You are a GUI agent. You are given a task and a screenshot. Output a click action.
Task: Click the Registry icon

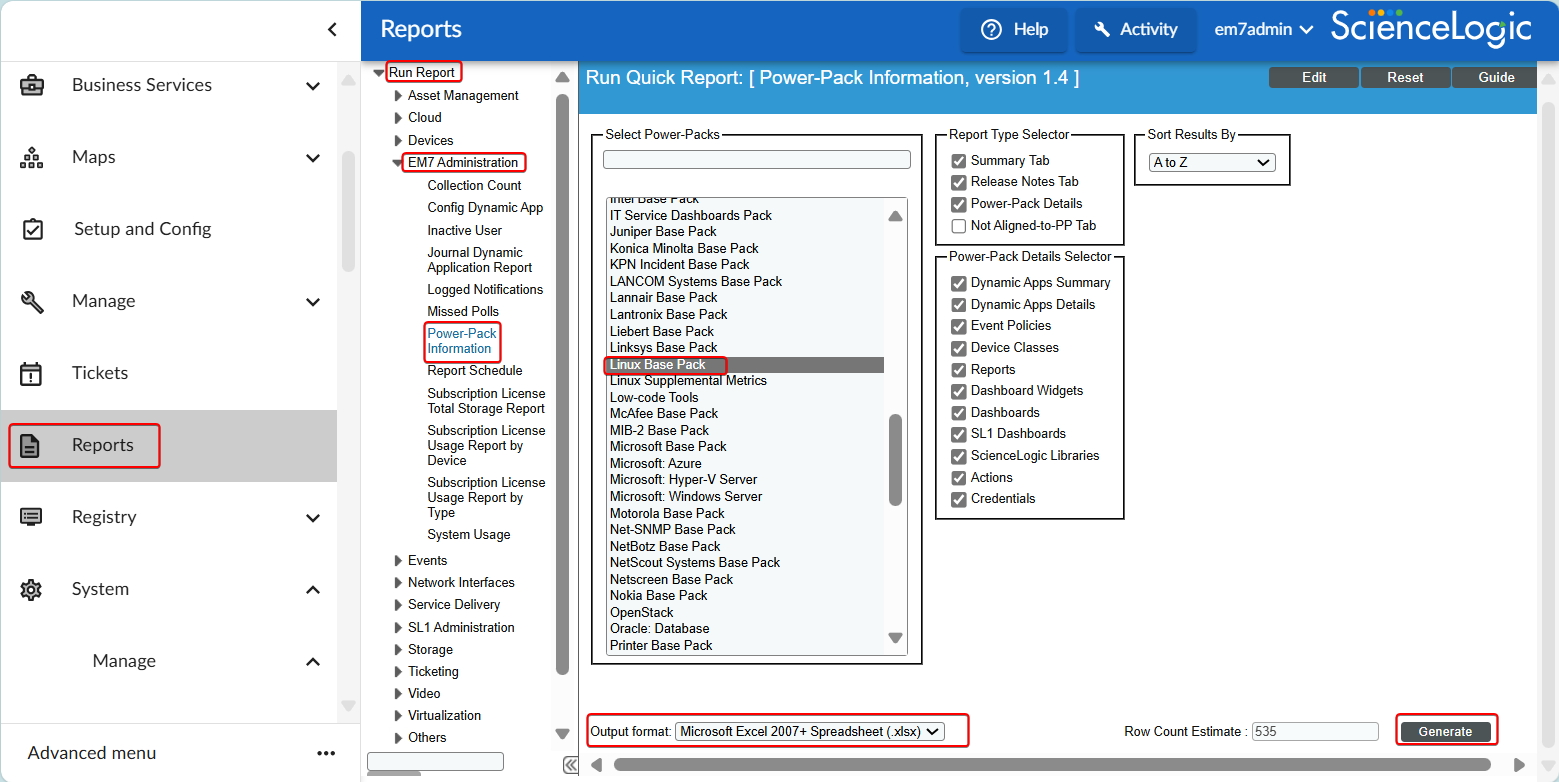point(33,516)
